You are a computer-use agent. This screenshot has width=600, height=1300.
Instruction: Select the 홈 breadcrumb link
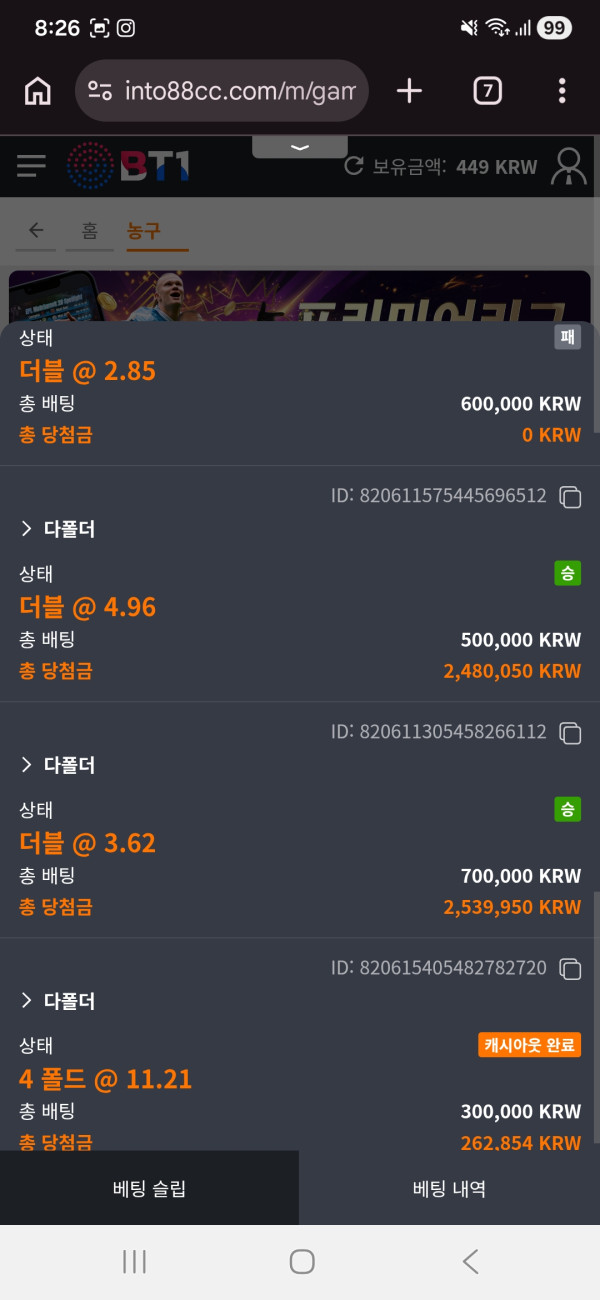[90, 231]
